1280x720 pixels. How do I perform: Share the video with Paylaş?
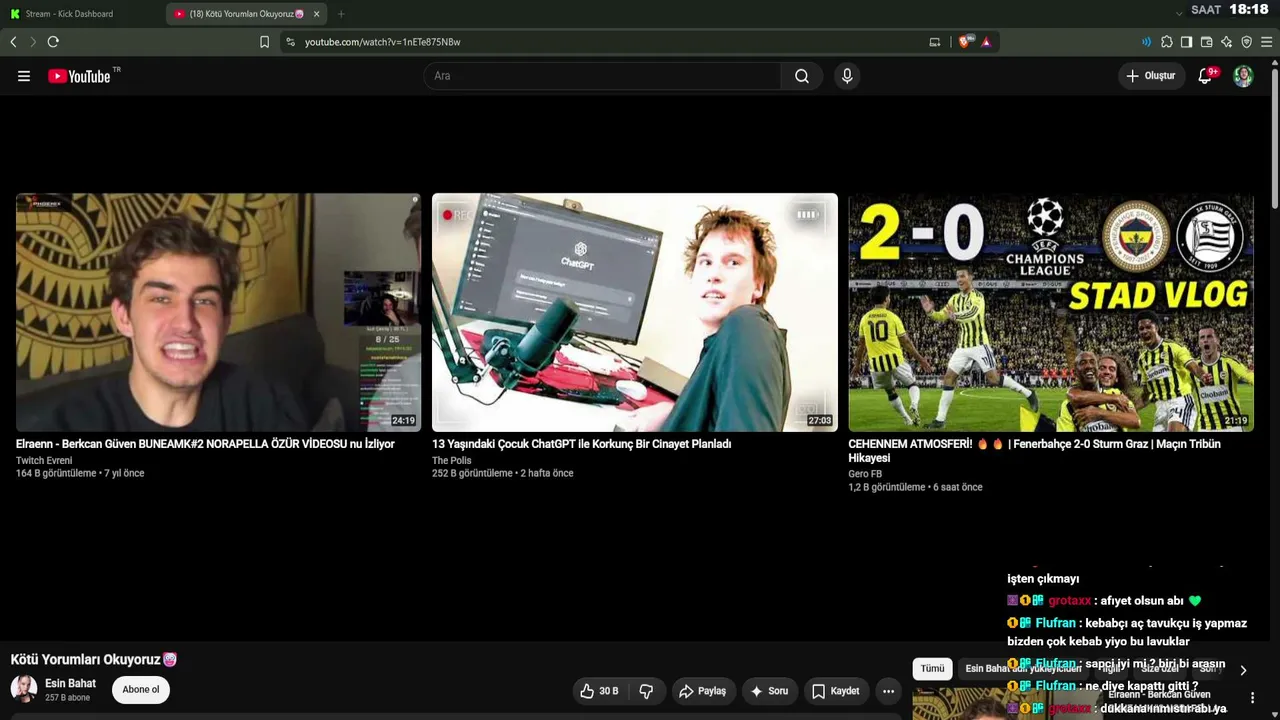tap(702, 691)
